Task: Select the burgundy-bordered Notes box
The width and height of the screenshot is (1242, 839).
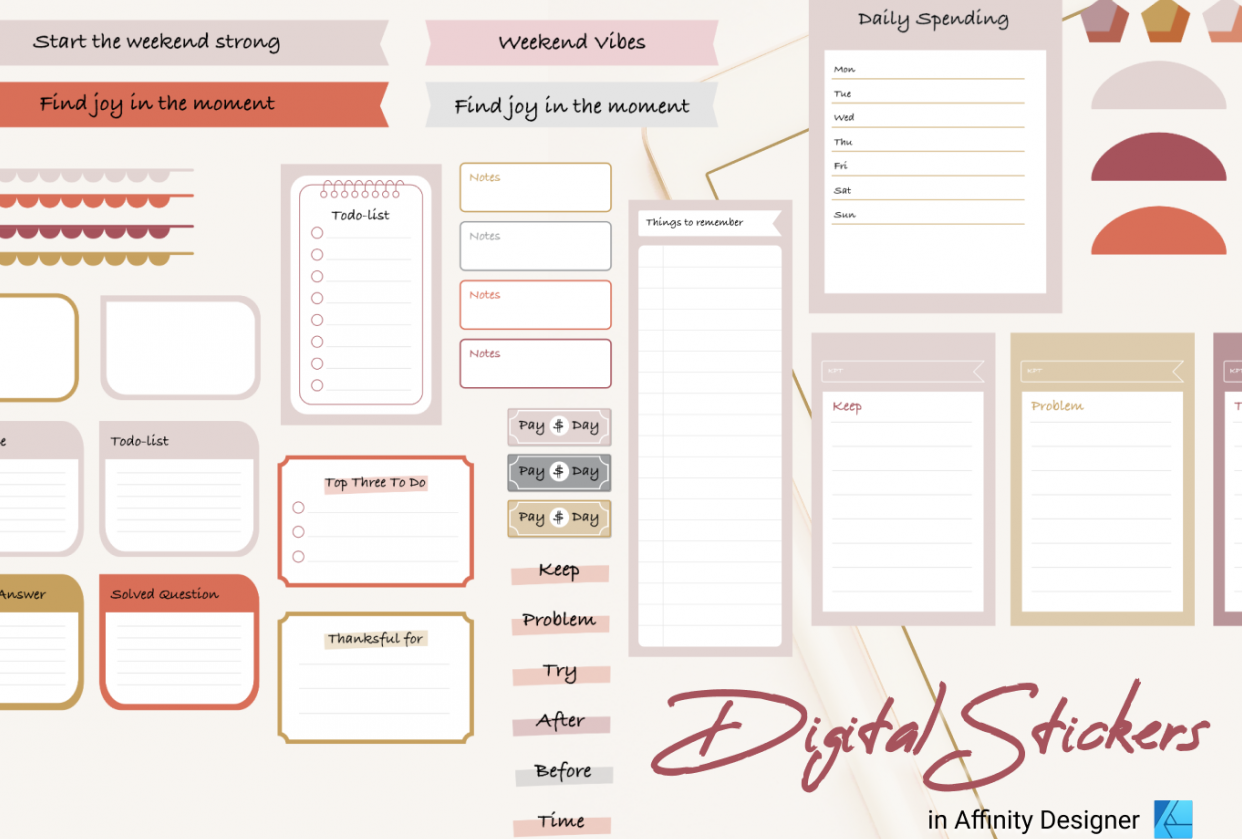Action: pos(535,364)
